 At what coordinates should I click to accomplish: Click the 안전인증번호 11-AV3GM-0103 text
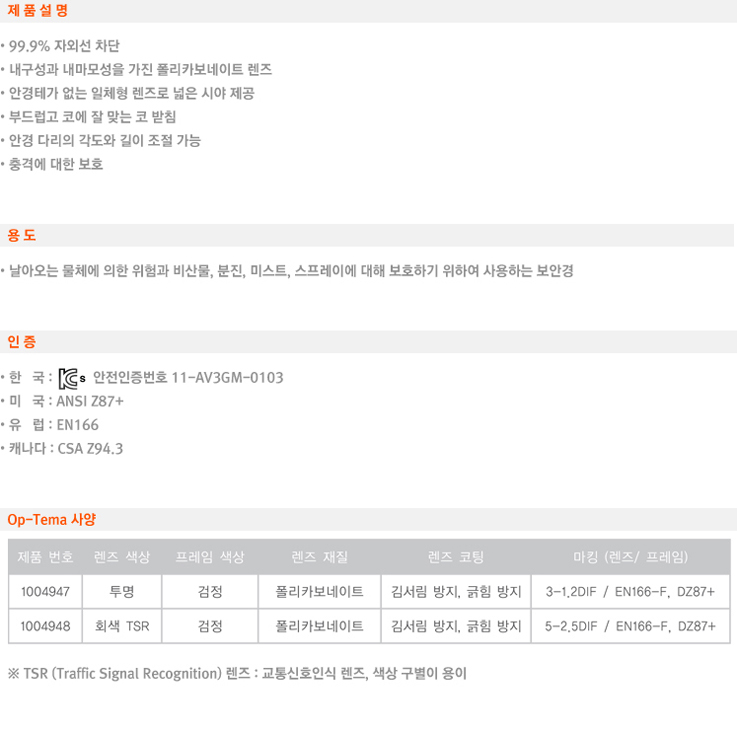click(x=188, y=378)
